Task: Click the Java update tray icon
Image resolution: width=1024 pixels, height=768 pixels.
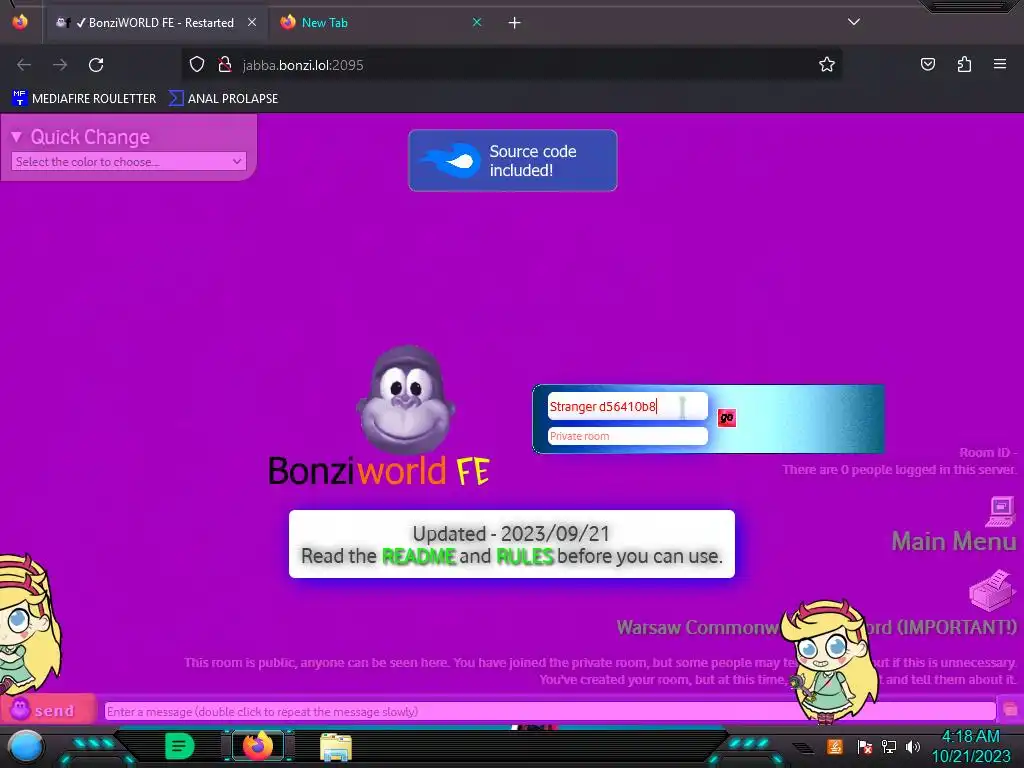Action: pos(835,746)
